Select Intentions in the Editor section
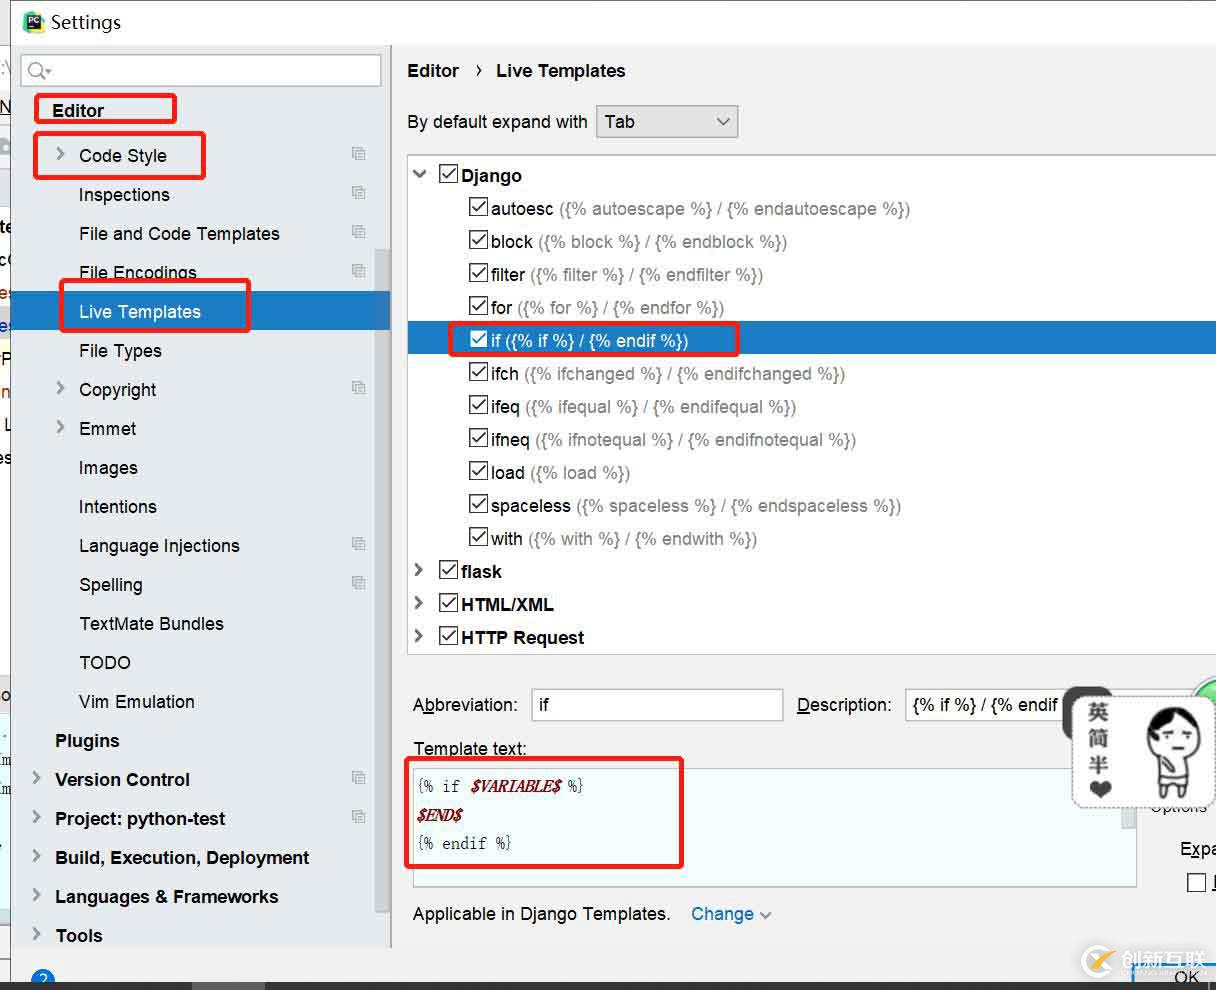The image size is (1216, 990). click(118, 507)
